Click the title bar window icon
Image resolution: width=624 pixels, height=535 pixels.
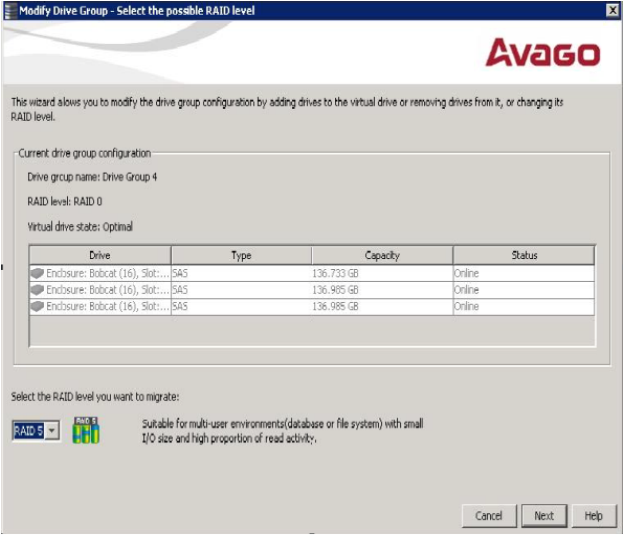10,9
